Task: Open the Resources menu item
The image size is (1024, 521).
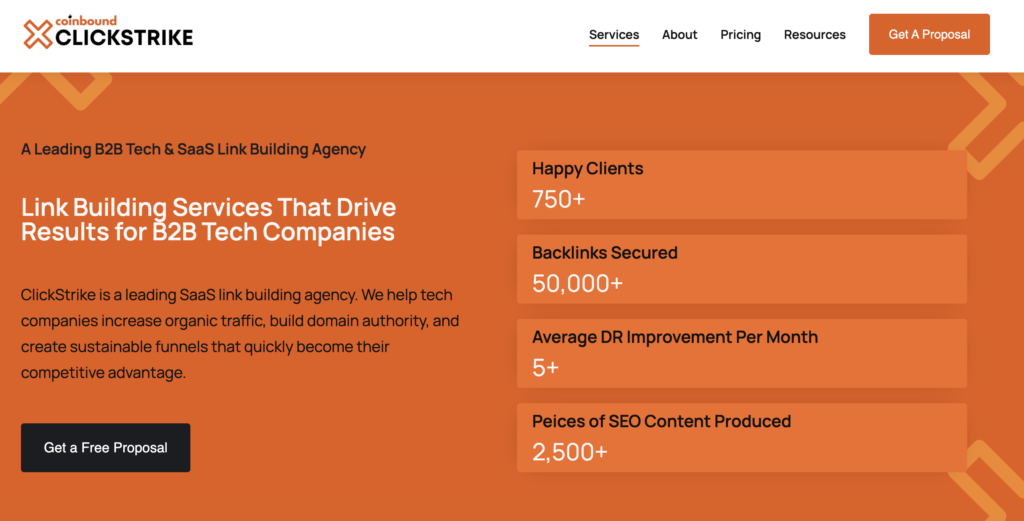Action: coord(814,35)
